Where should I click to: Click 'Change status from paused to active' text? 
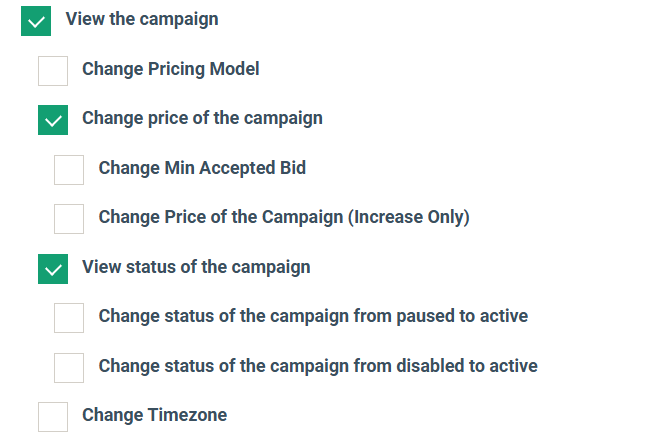(x=313, y=316)
